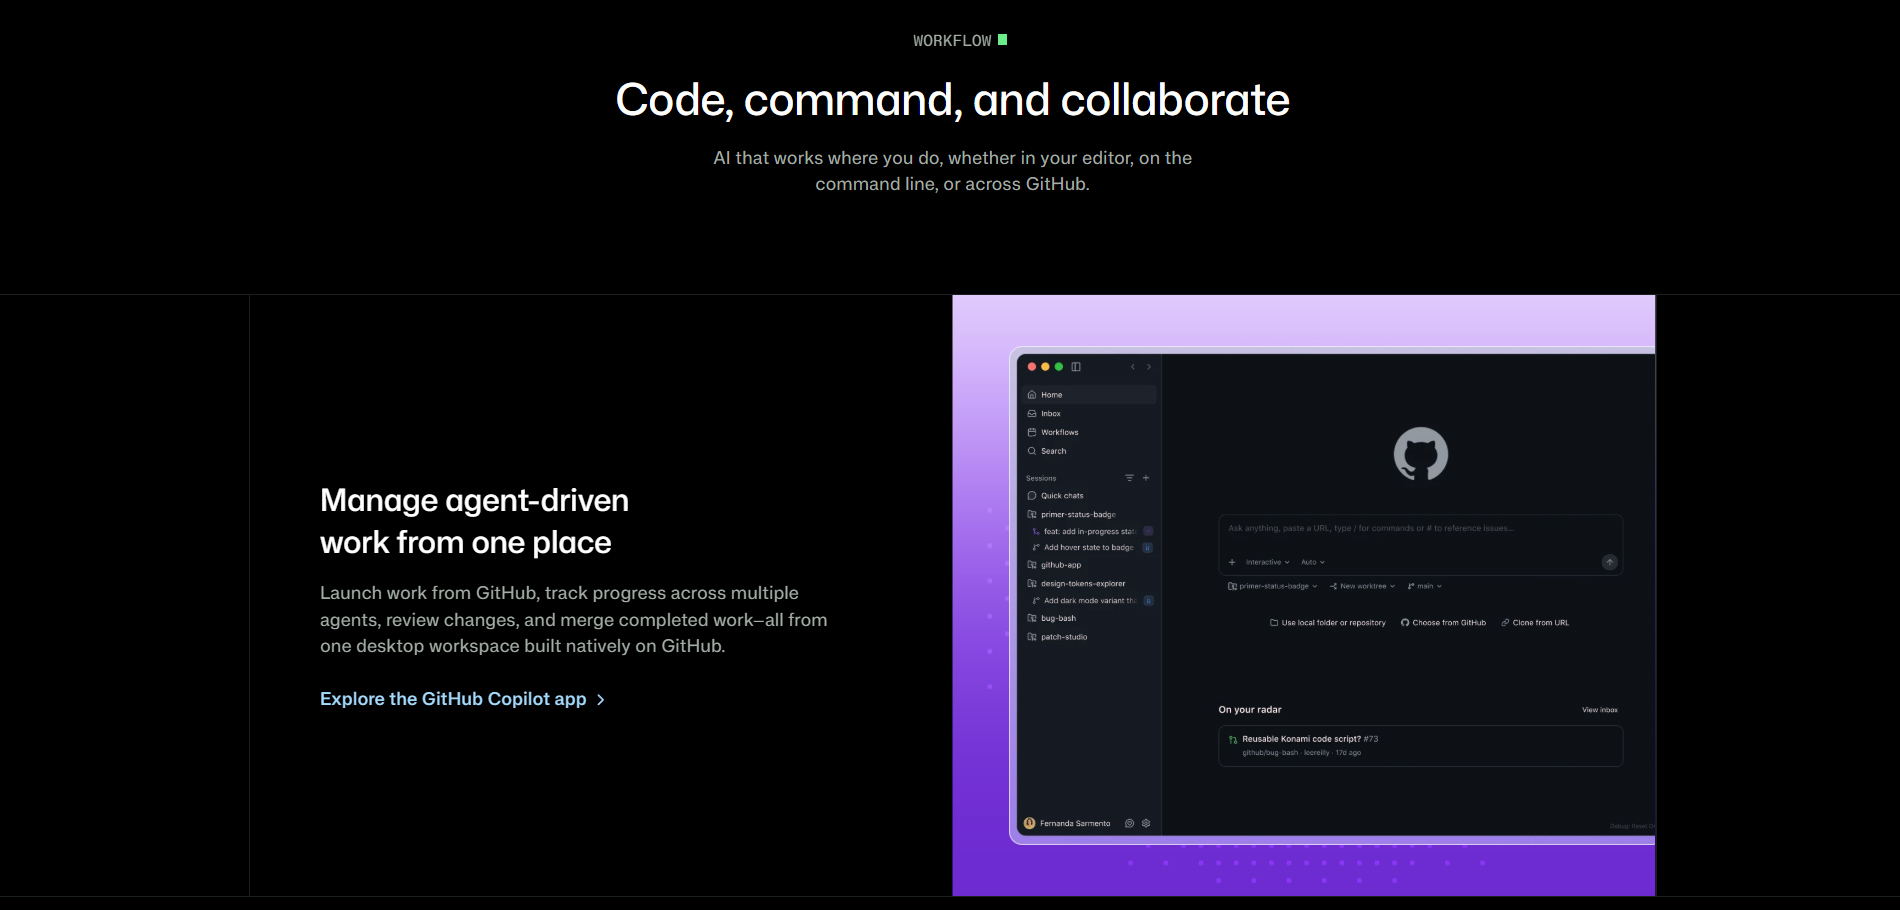Open the feat: add in-progress session
The width and height of the screenshot is (1900, 910).
(1090, 532)
